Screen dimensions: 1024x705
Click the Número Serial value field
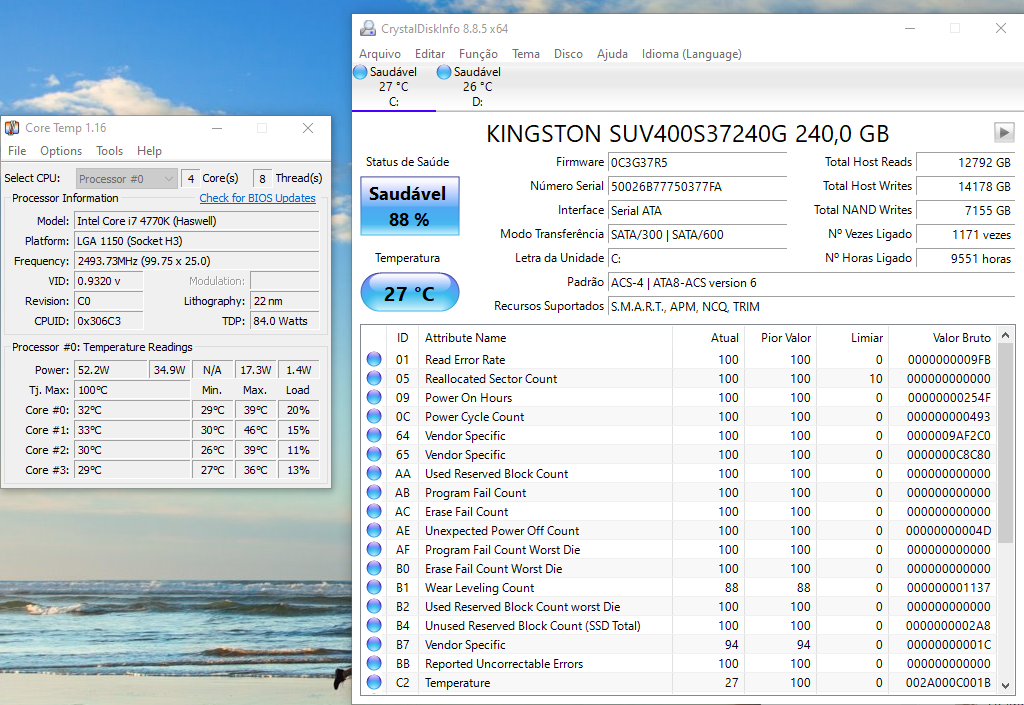(x=697, y=187)
